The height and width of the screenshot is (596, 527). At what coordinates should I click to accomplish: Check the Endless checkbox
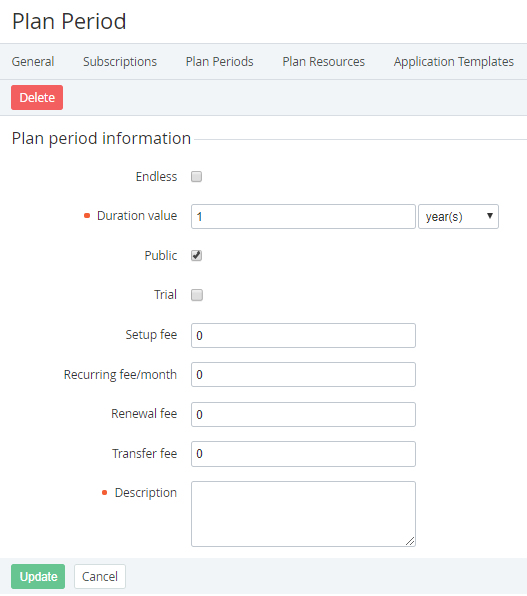pos(197,177)
